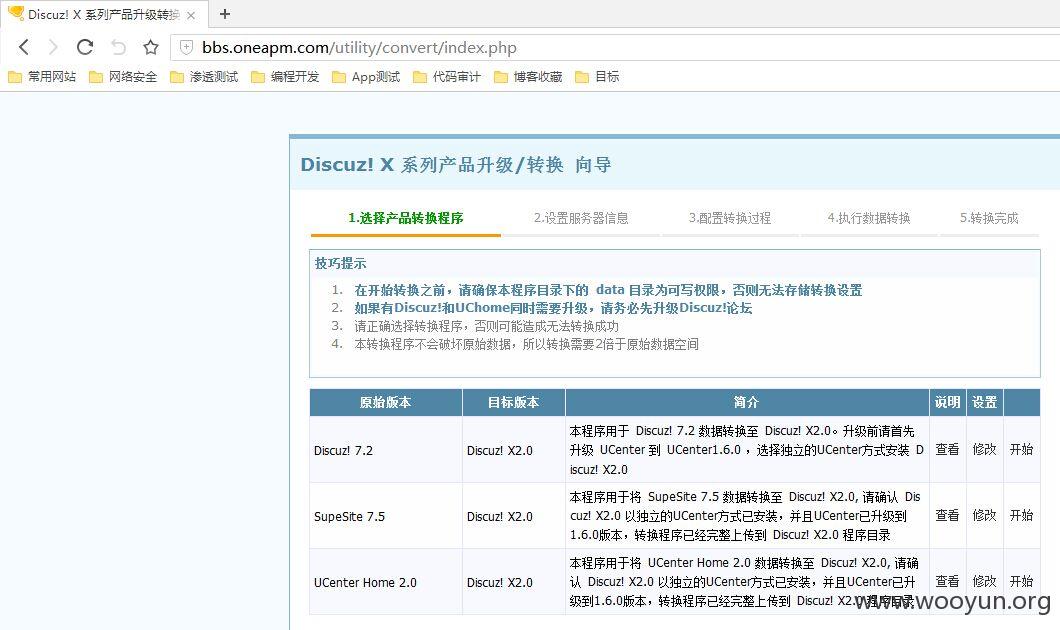Image resolution: width=1060 pixels, height=630 pixels.
Task: Click 开始 for UCenter Home 2.0 row
Action: [1021, 581]
